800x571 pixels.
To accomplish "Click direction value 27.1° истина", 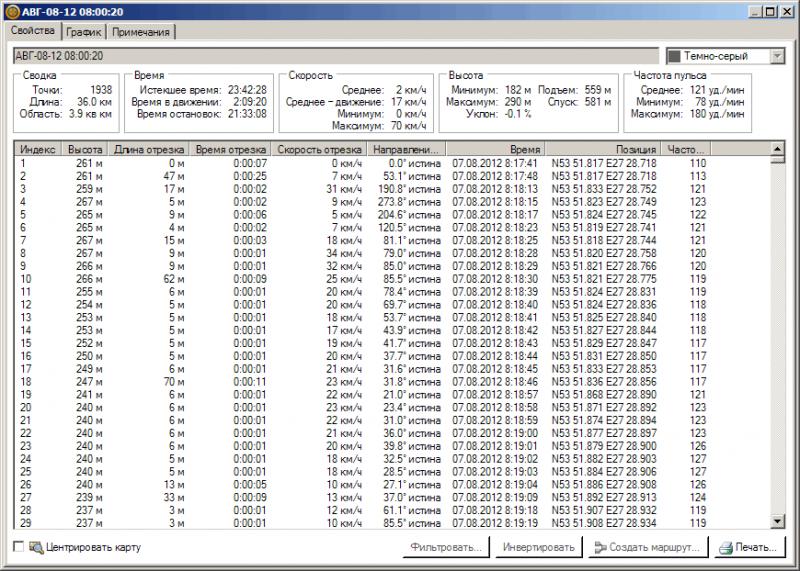I will (x=412, y=484).
